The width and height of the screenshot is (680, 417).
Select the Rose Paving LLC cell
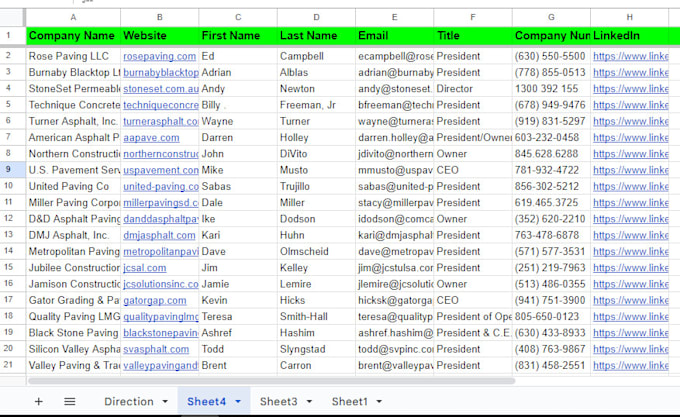(x=73, y=56)
